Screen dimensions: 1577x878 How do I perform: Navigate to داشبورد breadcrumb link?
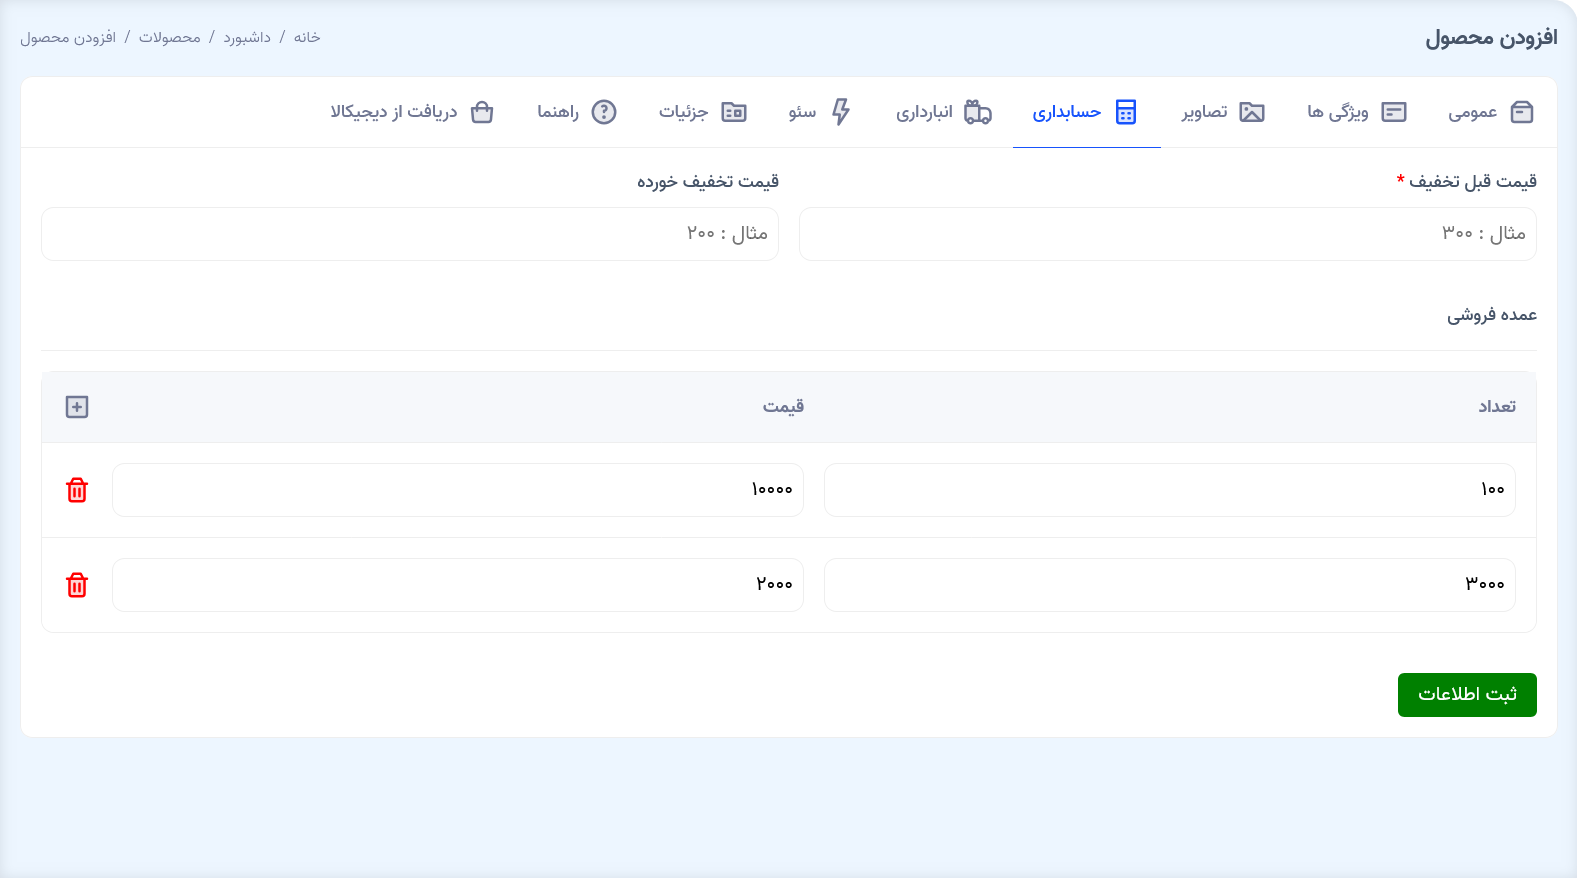coord(247,38)
